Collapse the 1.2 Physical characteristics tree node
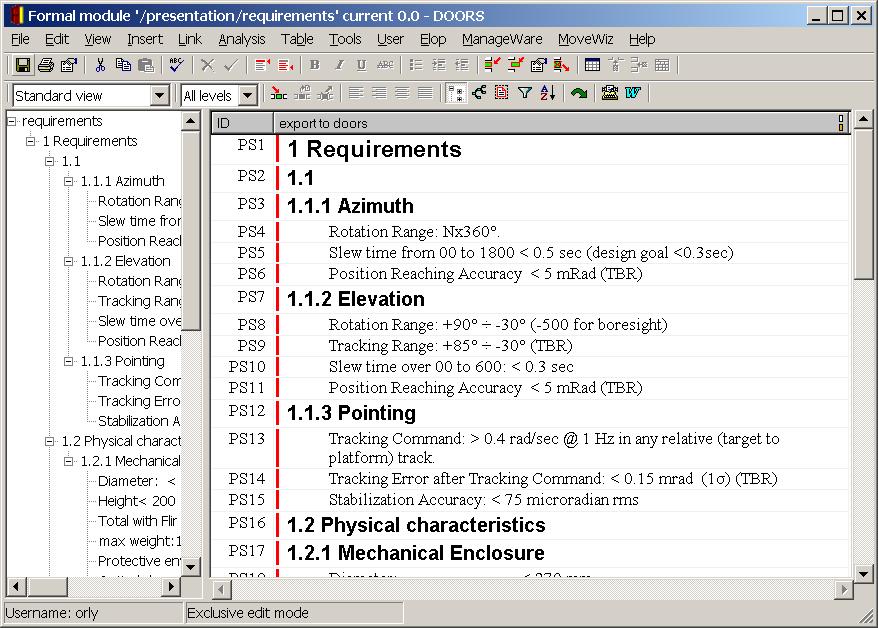 point(50,442)
